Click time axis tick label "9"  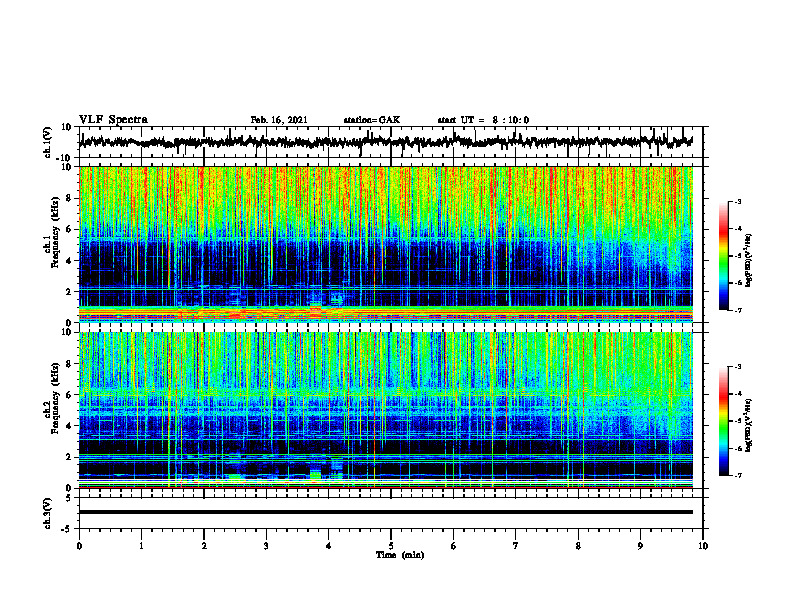[640, 546]
